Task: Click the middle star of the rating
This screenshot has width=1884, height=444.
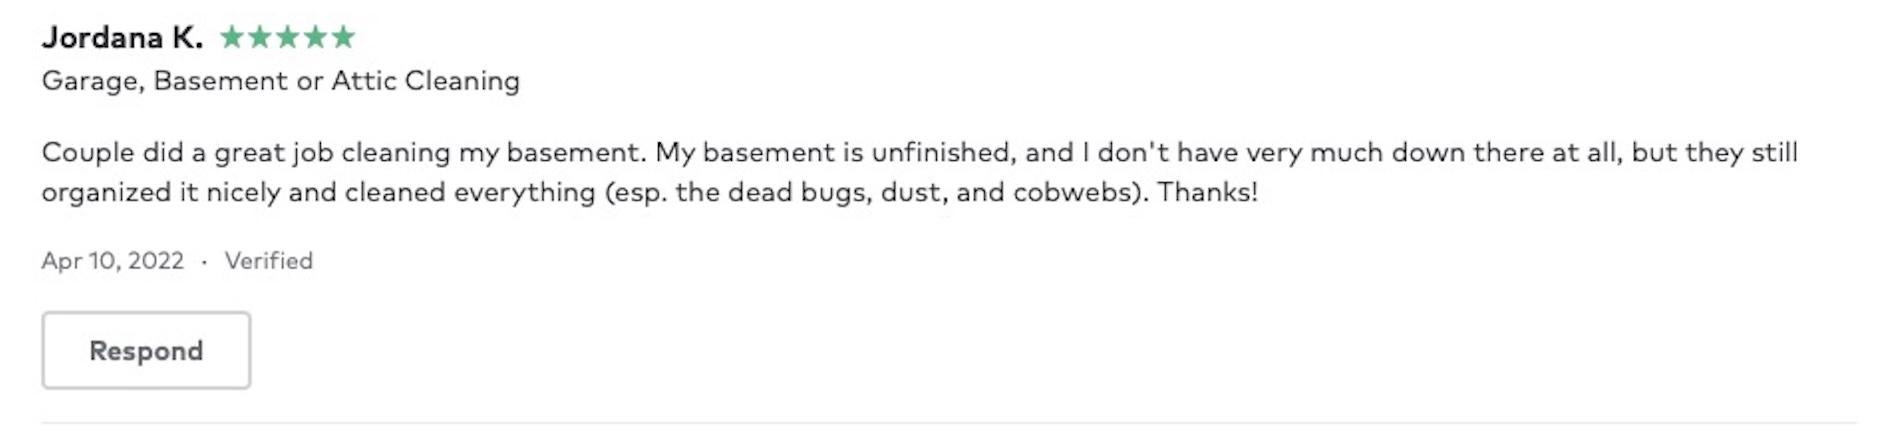Action: click(287, 38)
